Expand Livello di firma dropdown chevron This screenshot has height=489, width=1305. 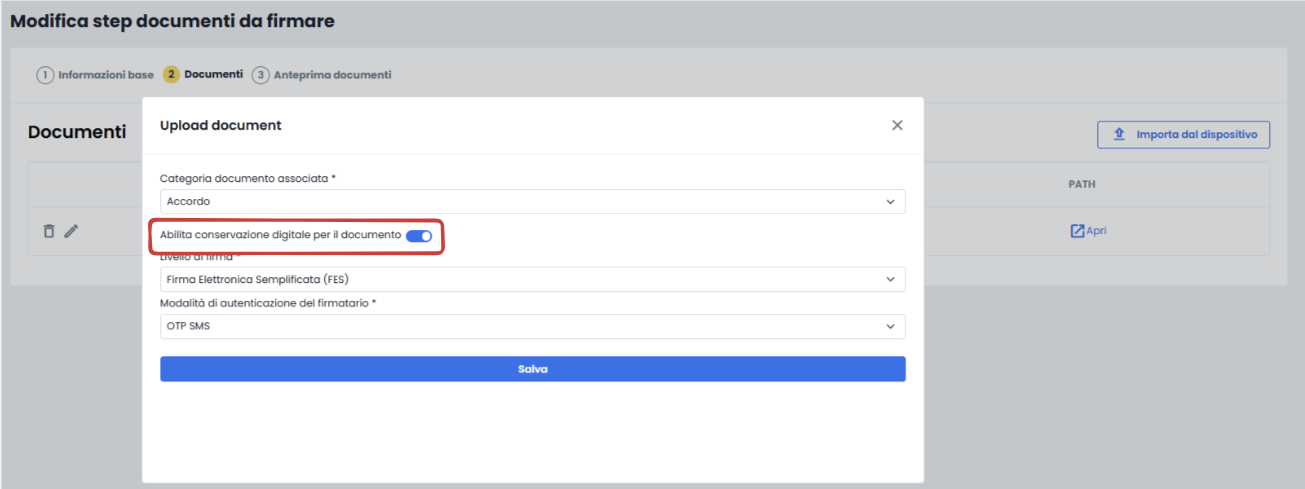coord(890,279)
